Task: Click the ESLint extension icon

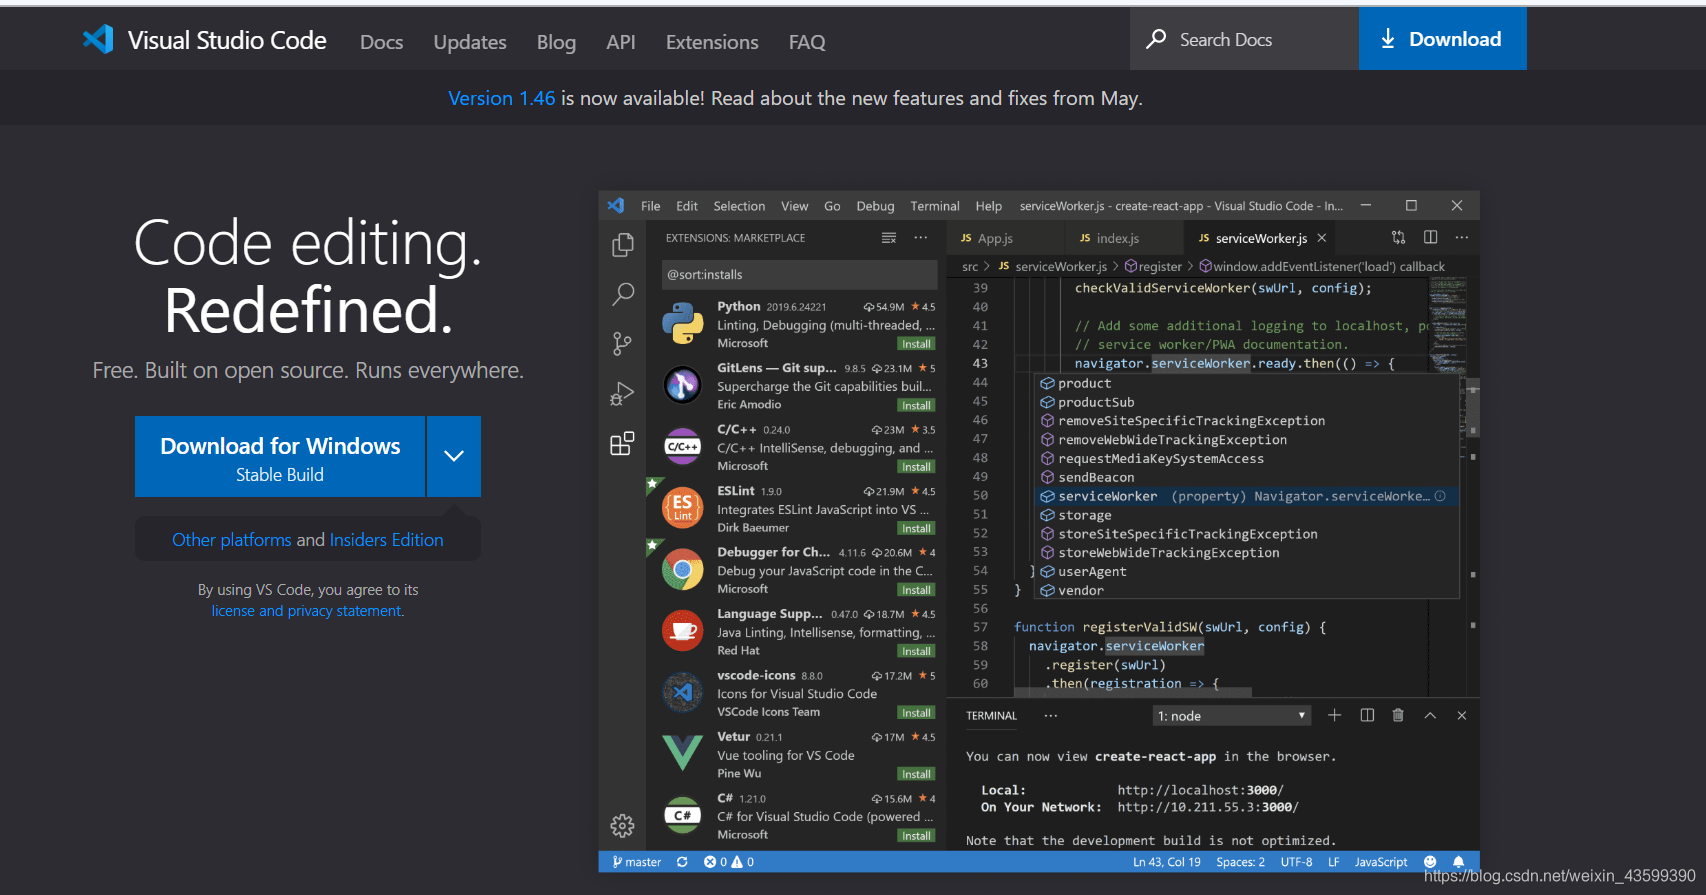Action: point(682,508)
